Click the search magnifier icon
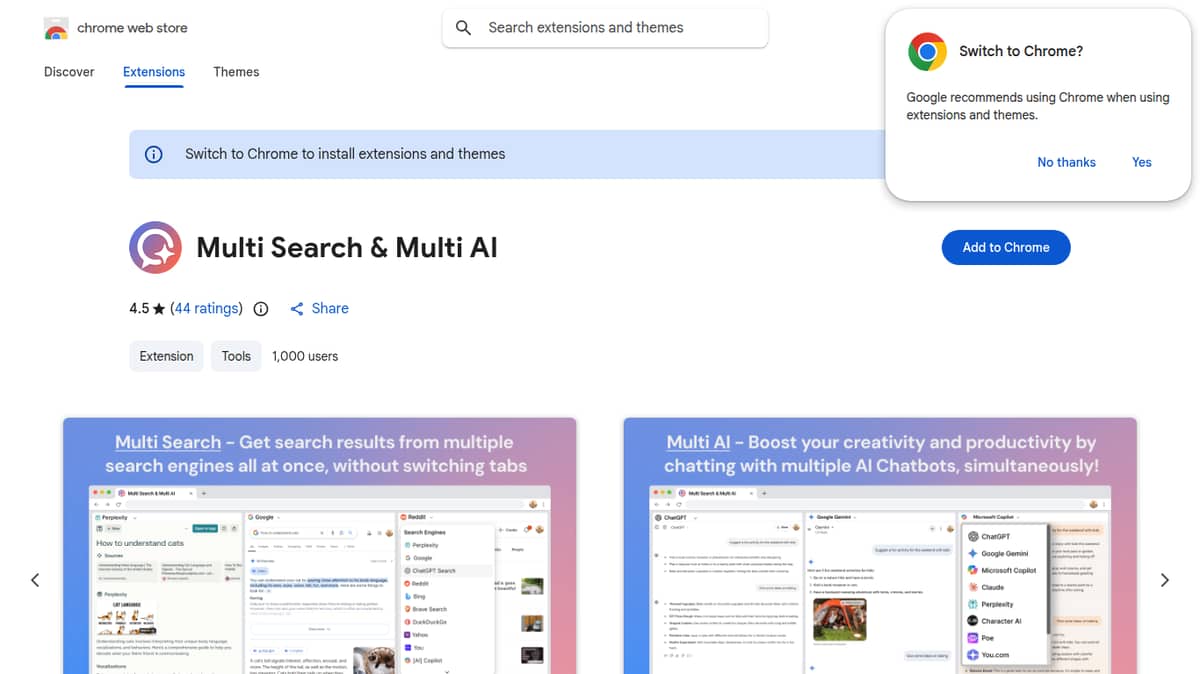 click(463, 28)
